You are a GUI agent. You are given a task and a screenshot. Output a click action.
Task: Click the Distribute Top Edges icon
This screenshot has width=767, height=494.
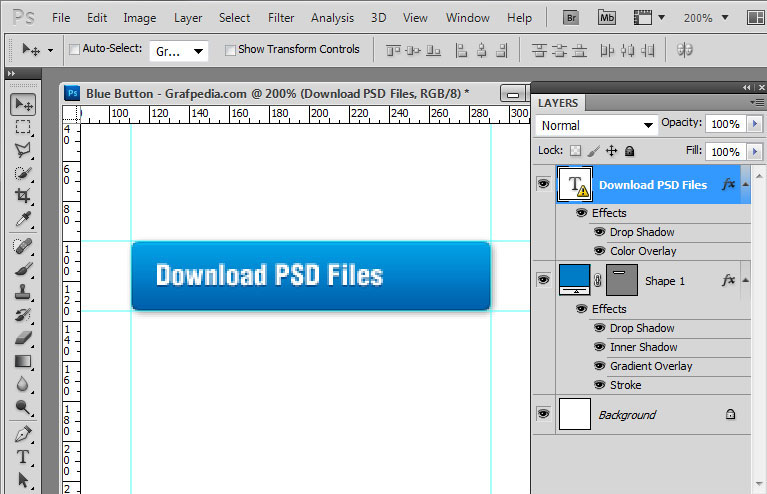click(x=539, y=50)
